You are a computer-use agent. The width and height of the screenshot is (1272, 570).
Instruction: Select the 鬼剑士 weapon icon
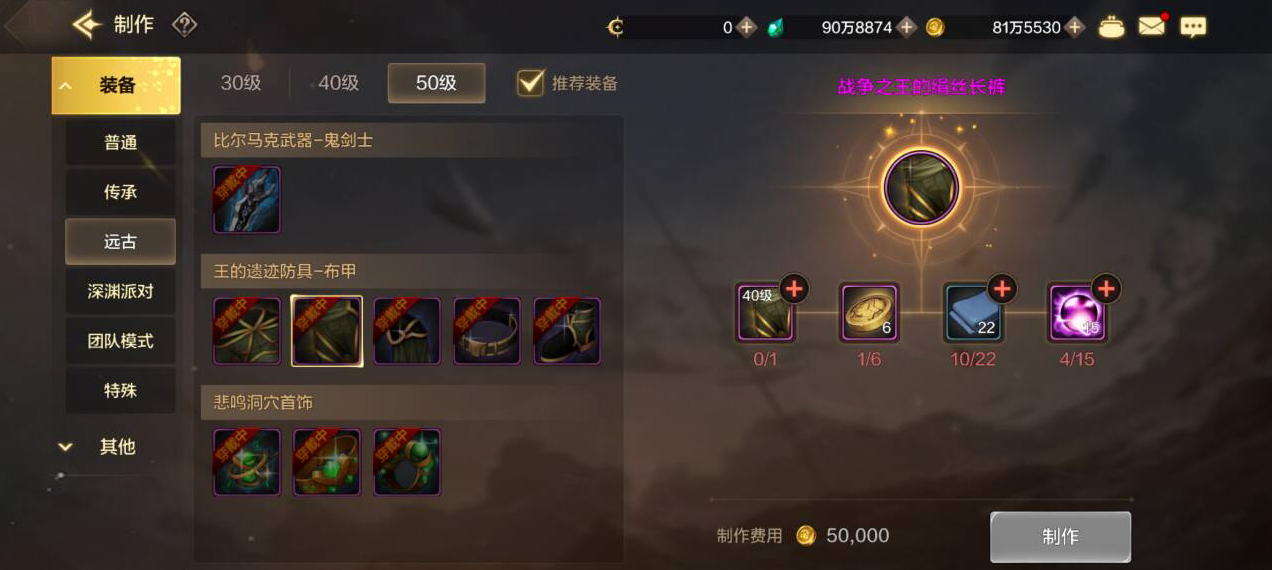[x=247, y=200]
